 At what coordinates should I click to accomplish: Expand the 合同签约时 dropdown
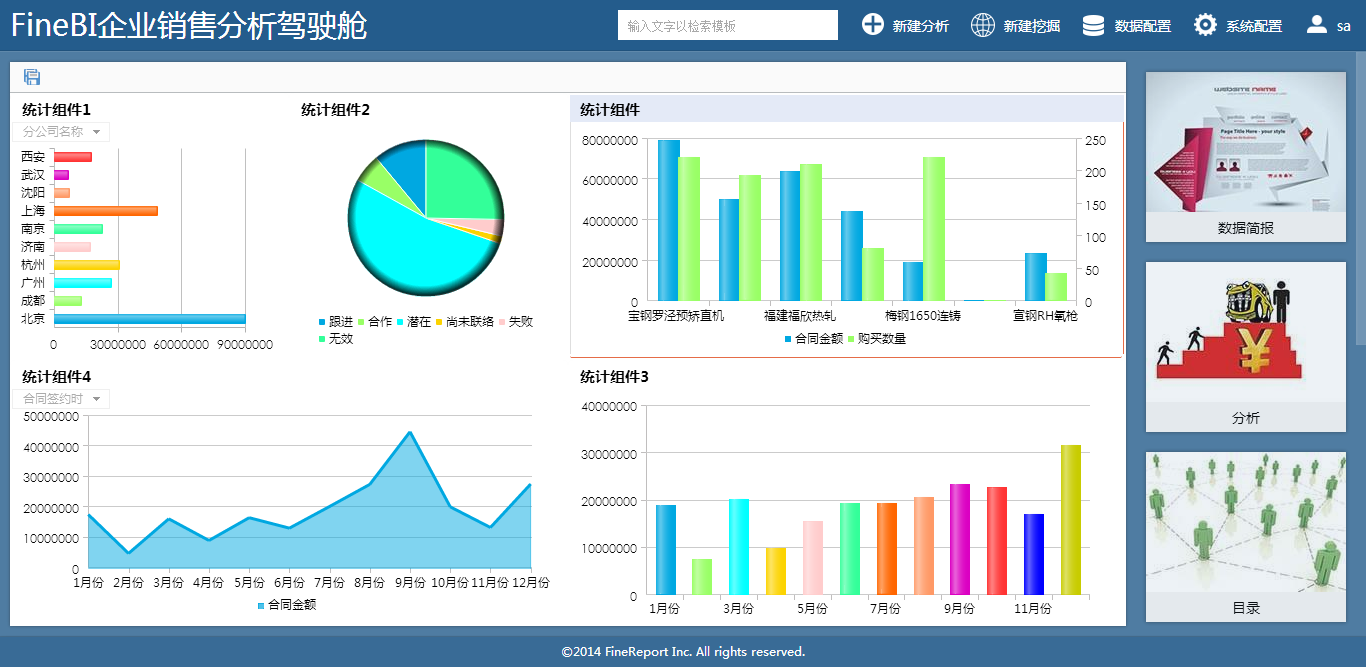click(63, 399)
